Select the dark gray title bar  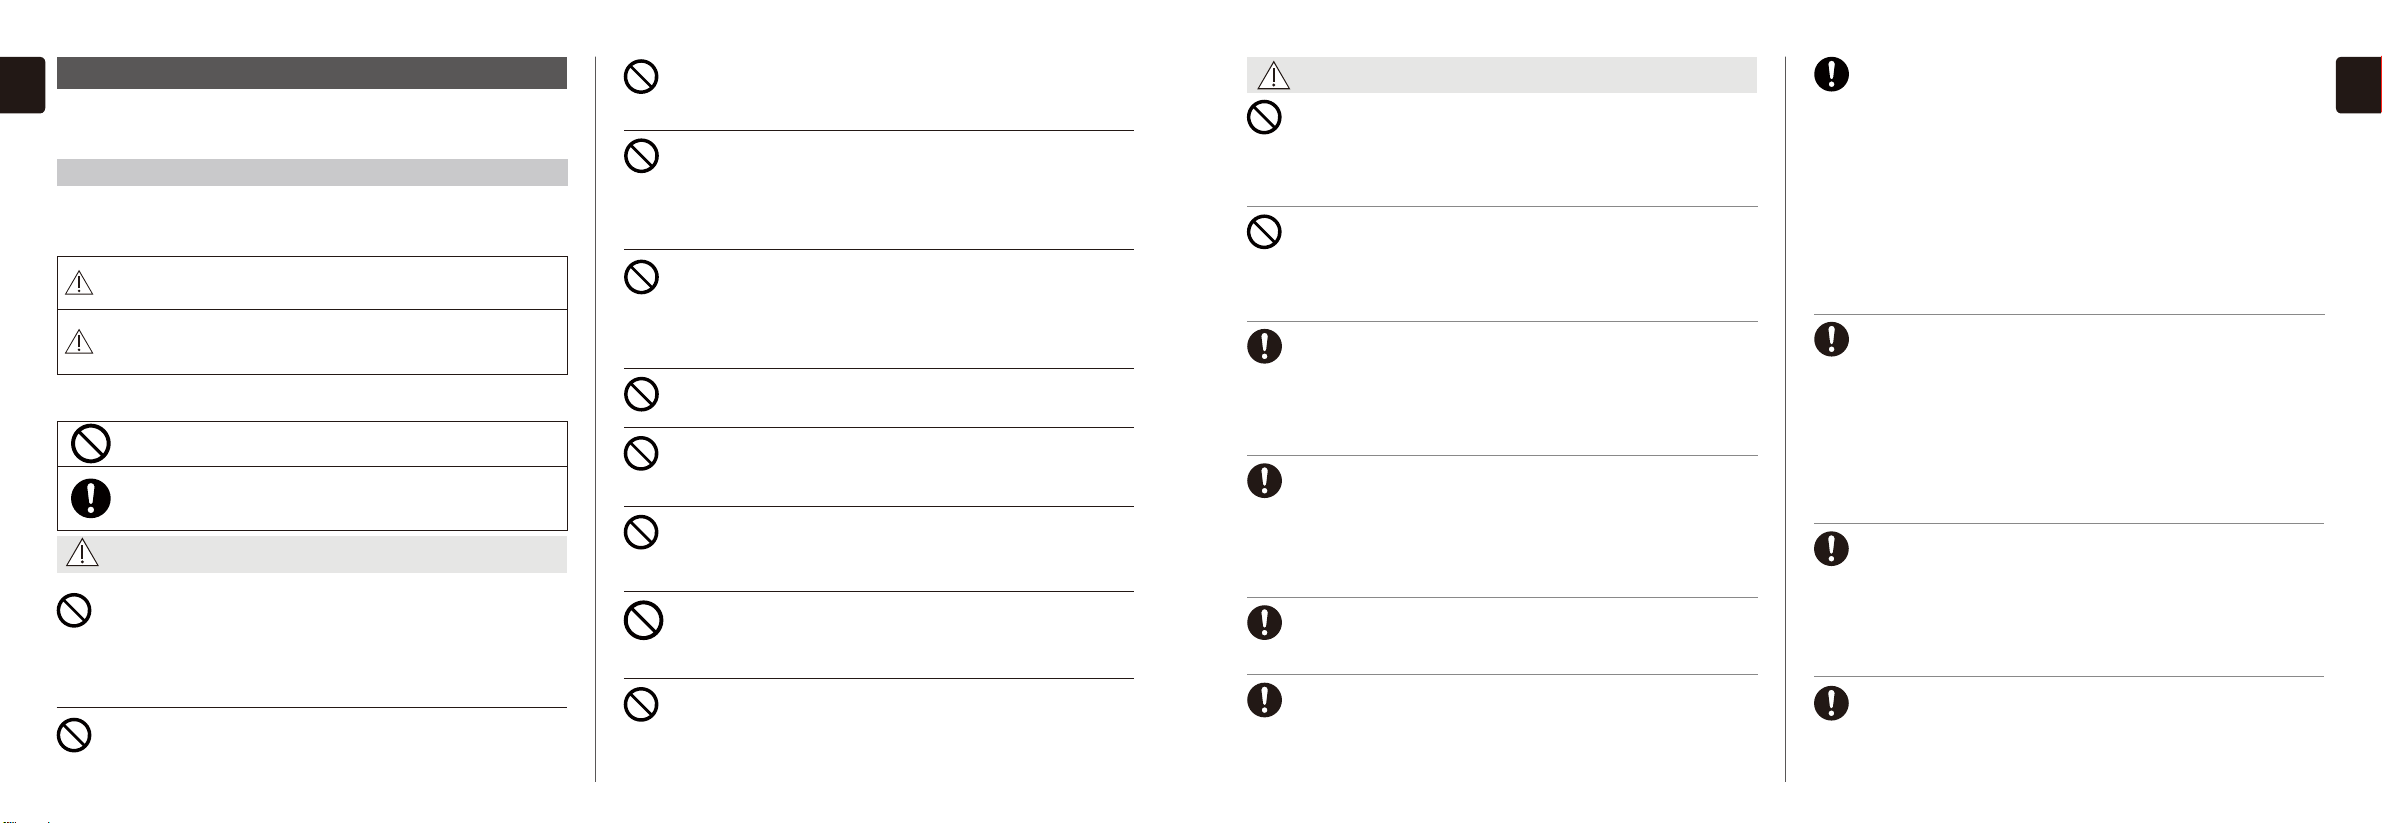[x=312, y=73]
